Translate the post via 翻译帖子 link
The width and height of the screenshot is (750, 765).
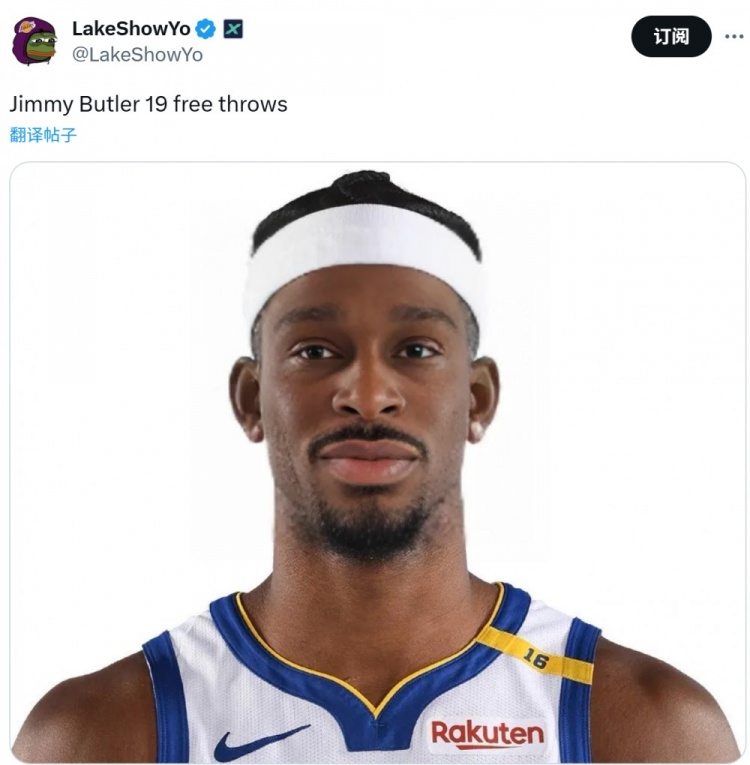coord(43,135)
